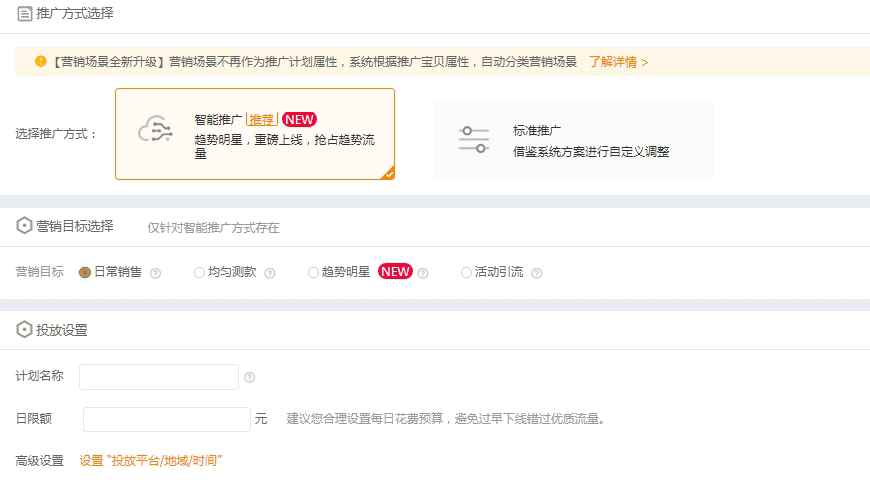Click the 推广方式选择 section header icon
Image resolution: width=870 pixels, height=485 pixels.
[x=25, y=14]
